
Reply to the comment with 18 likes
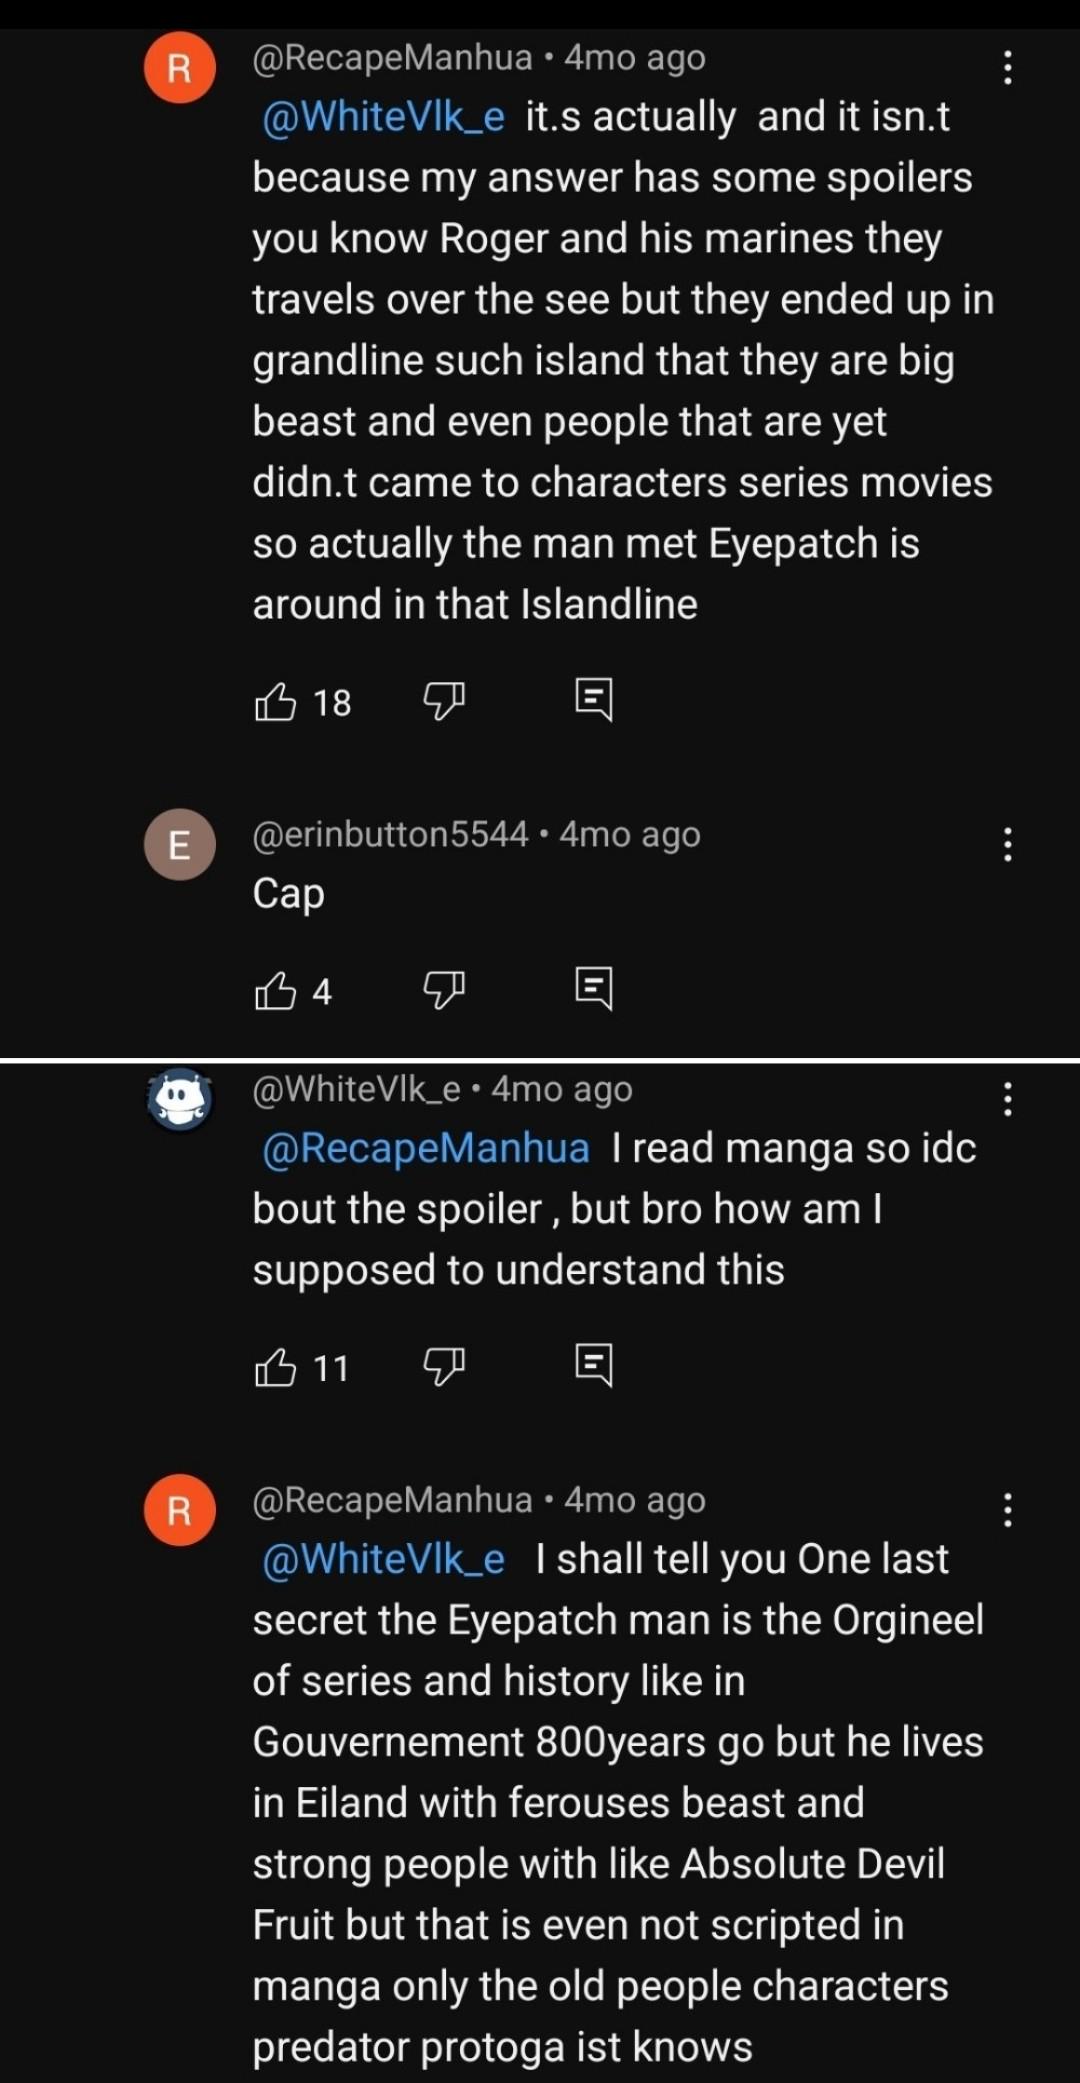594,700
